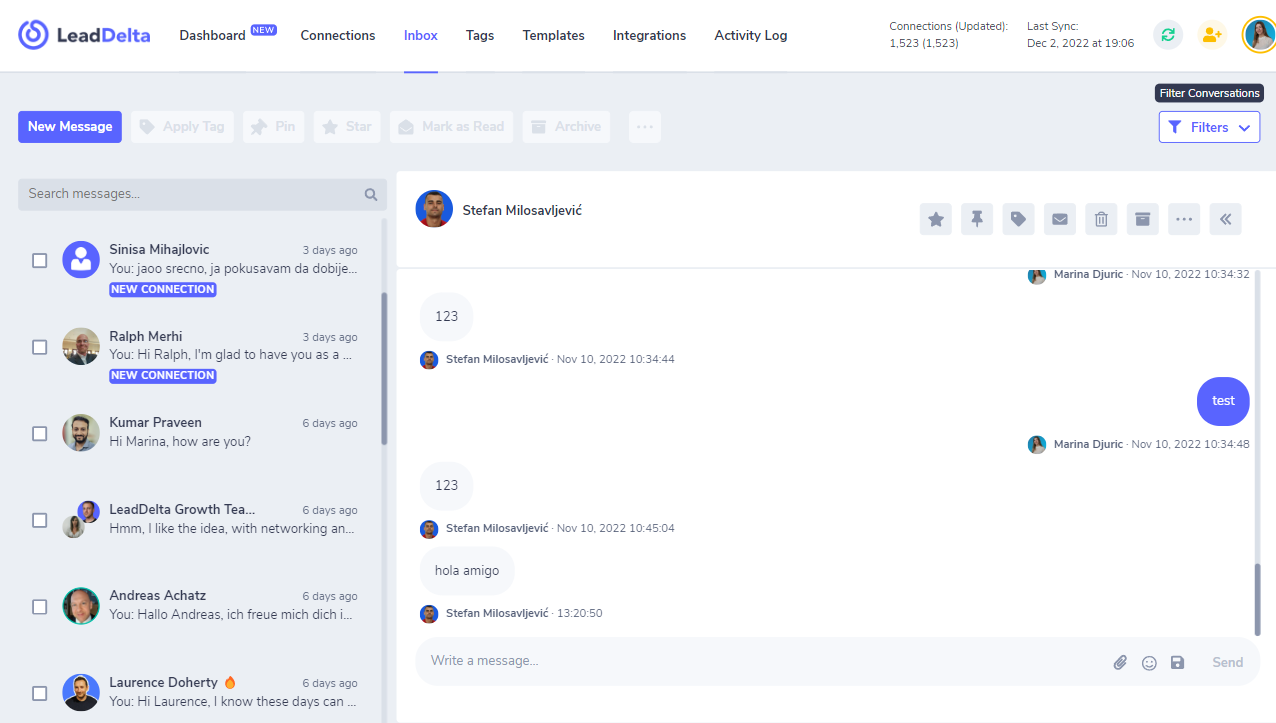Click the toolbar Archive button
Image resolution: width=1276 pixels, height=723 pixels.
point(566,127)
